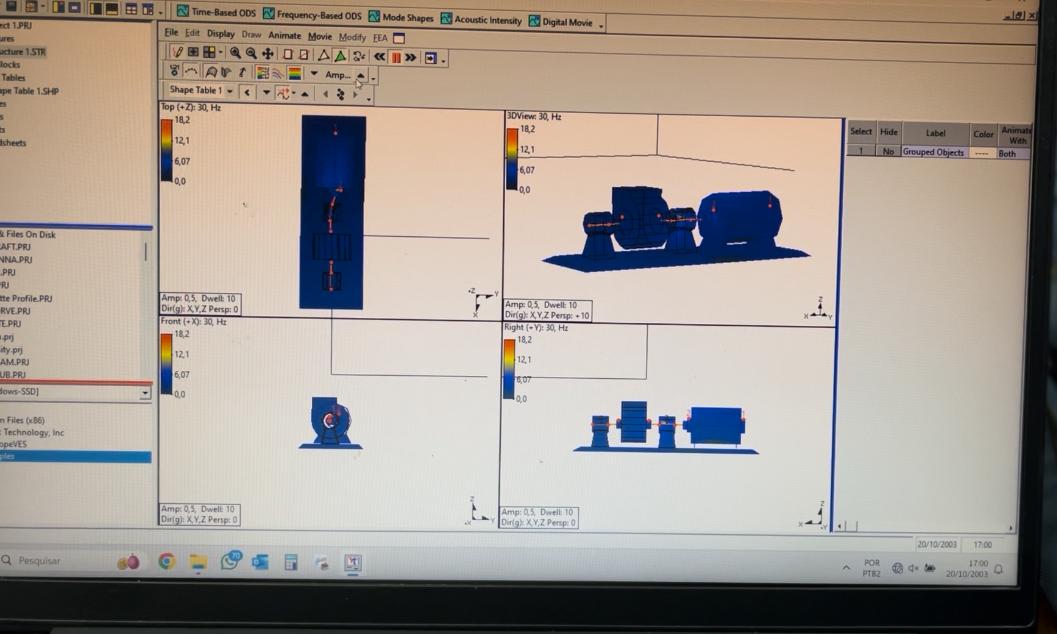Click the Color cell for Grouped Objects

(982, 153)
